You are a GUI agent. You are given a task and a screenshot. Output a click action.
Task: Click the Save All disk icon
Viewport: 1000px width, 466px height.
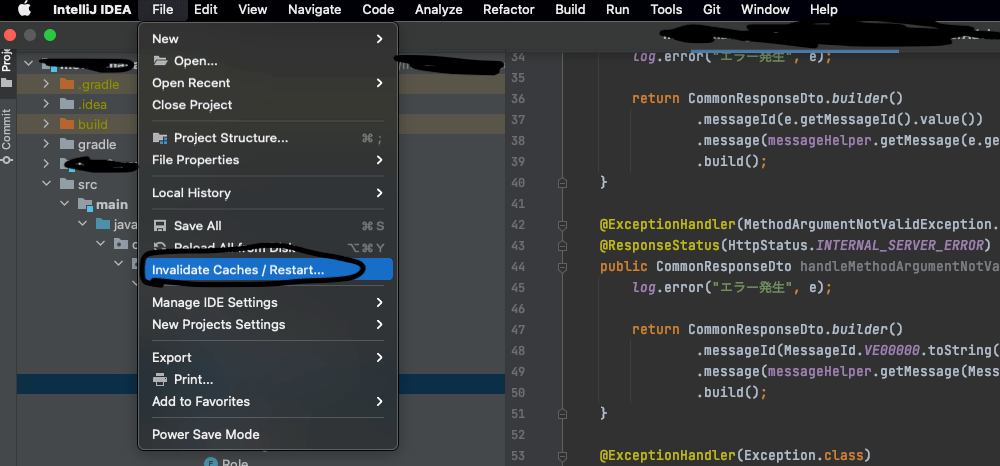point(160,226)
